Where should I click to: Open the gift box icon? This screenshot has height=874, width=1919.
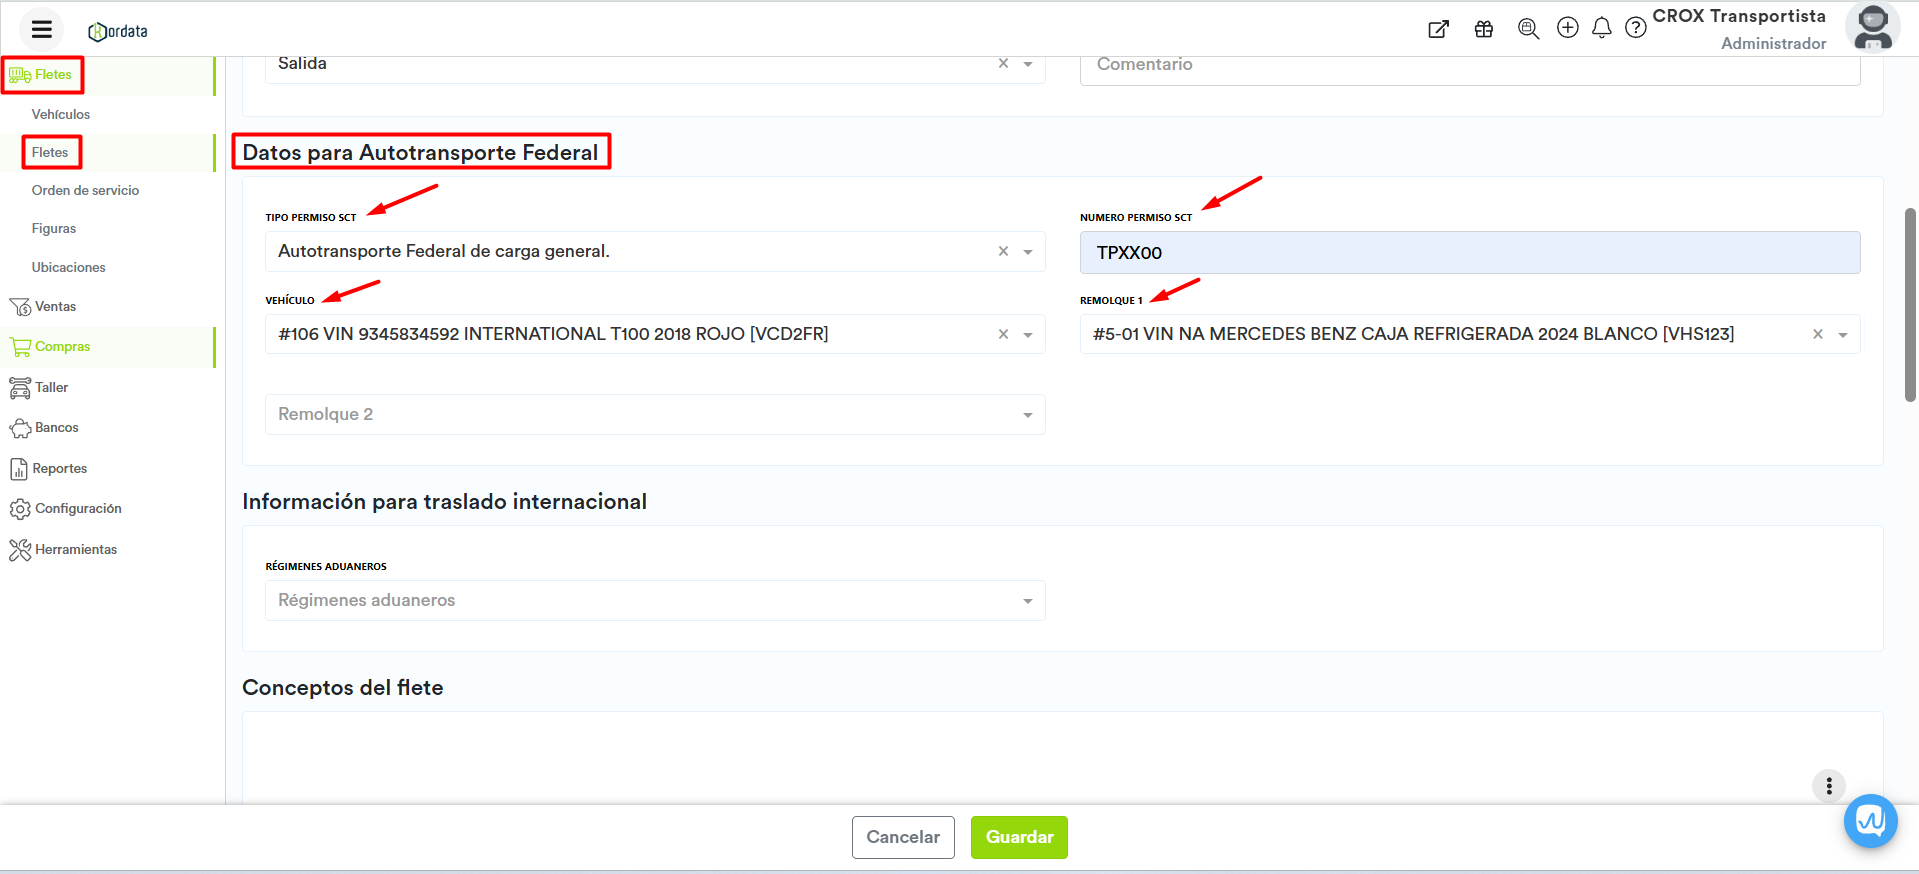(1484, 29)
